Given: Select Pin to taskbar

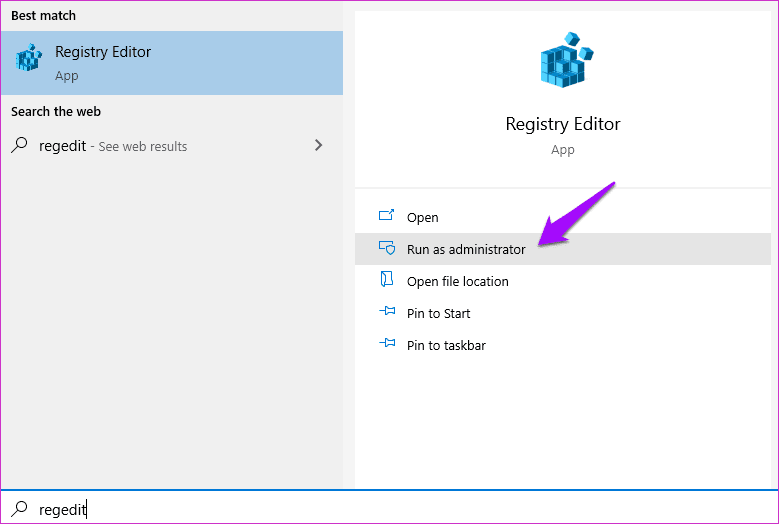Looking at the screenshot, I should pos(562,345).
